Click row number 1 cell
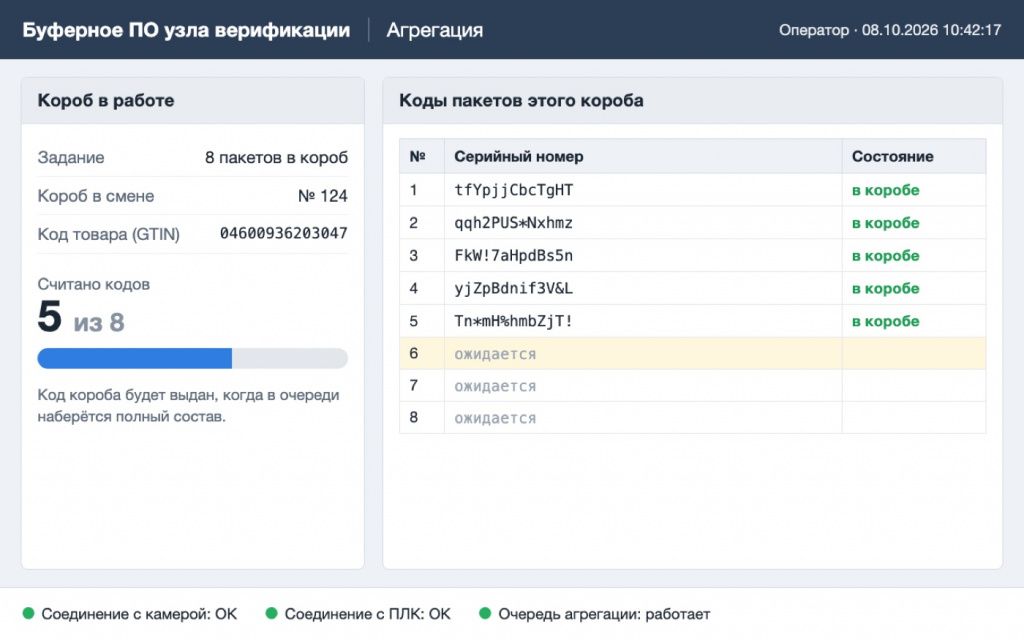 coord(422,190)
